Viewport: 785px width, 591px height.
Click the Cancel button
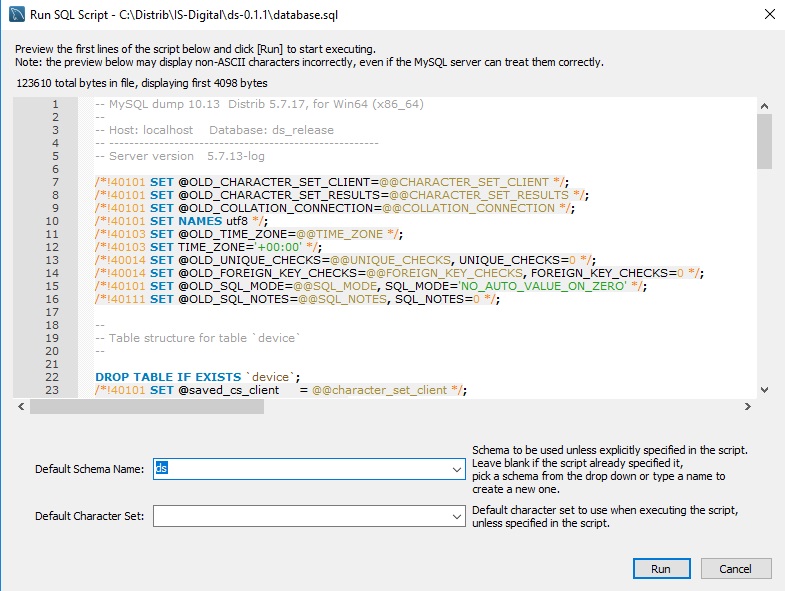click(735, 568)
